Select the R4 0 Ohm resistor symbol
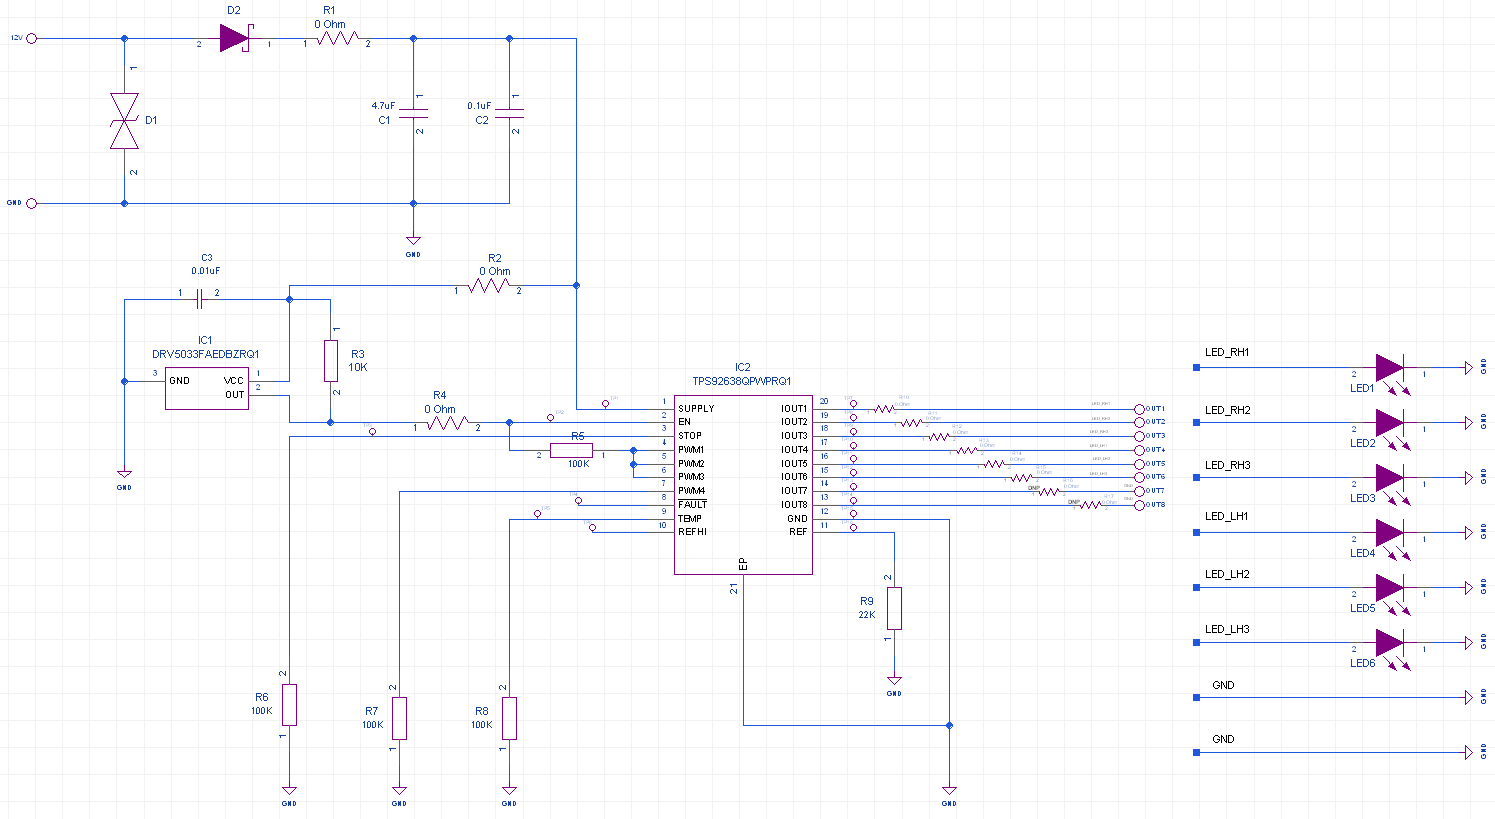The image size is (1495, 819). (447, 423)
